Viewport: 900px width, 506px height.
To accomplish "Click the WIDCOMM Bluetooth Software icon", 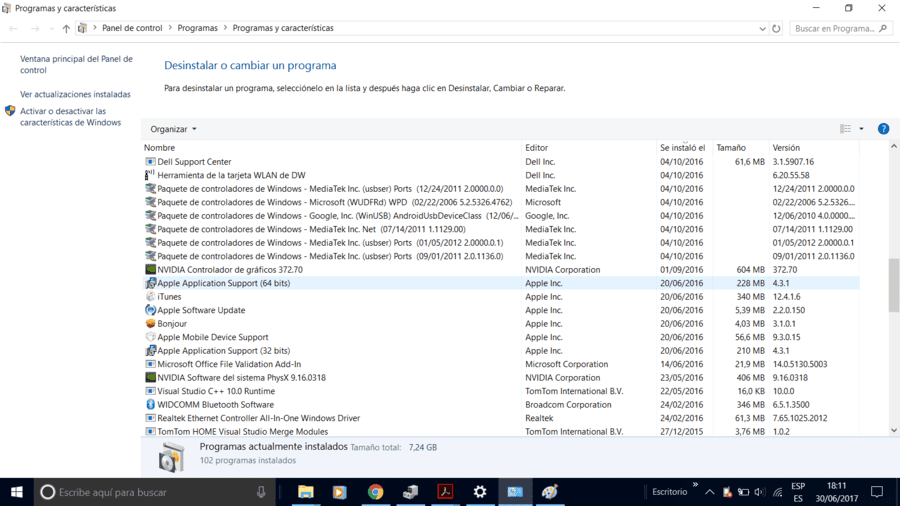I will (x=150, y=404).
